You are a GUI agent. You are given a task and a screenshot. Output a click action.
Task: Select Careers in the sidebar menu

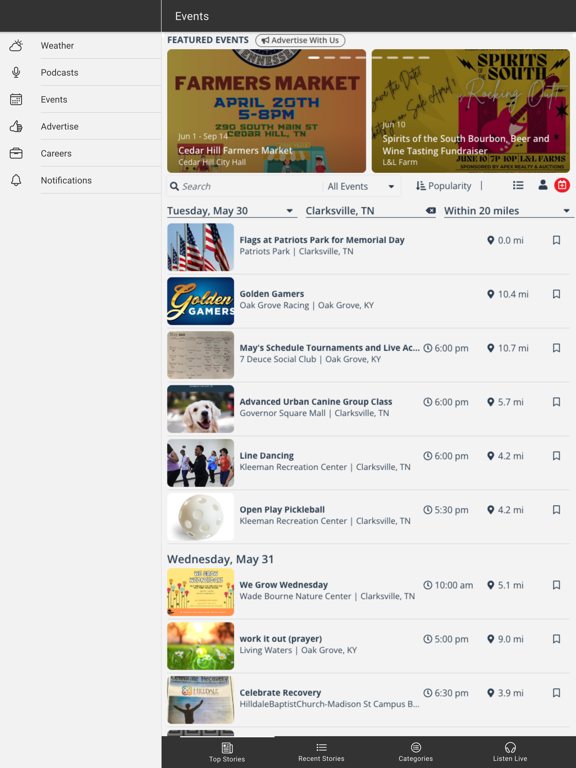(x=56, y=153)
